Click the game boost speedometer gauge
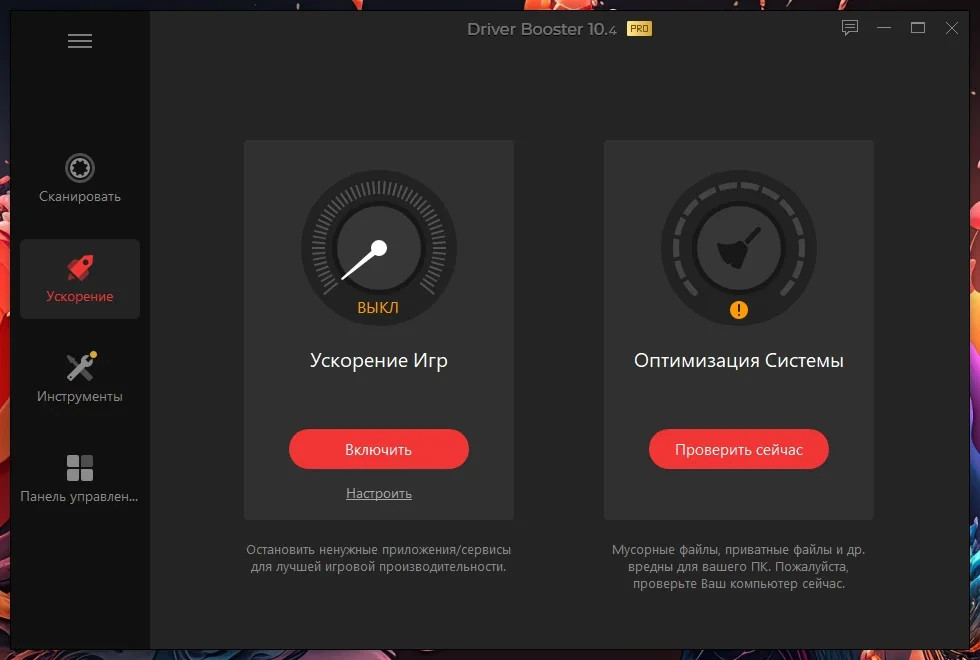 (x=379, y=248)
